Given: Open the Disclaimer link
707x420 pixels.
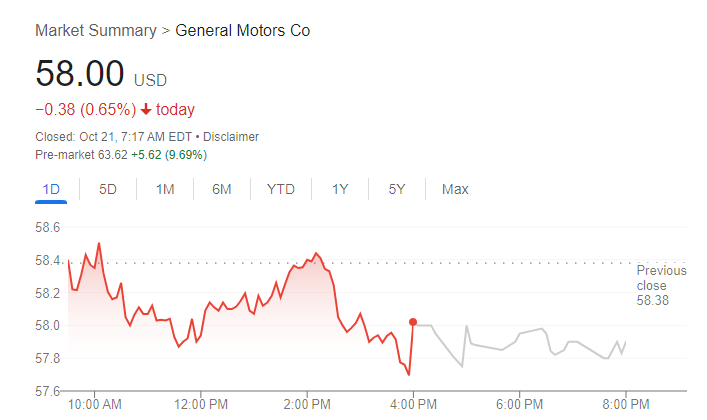Looking at the screenshot, I should (x=232, y=136).
